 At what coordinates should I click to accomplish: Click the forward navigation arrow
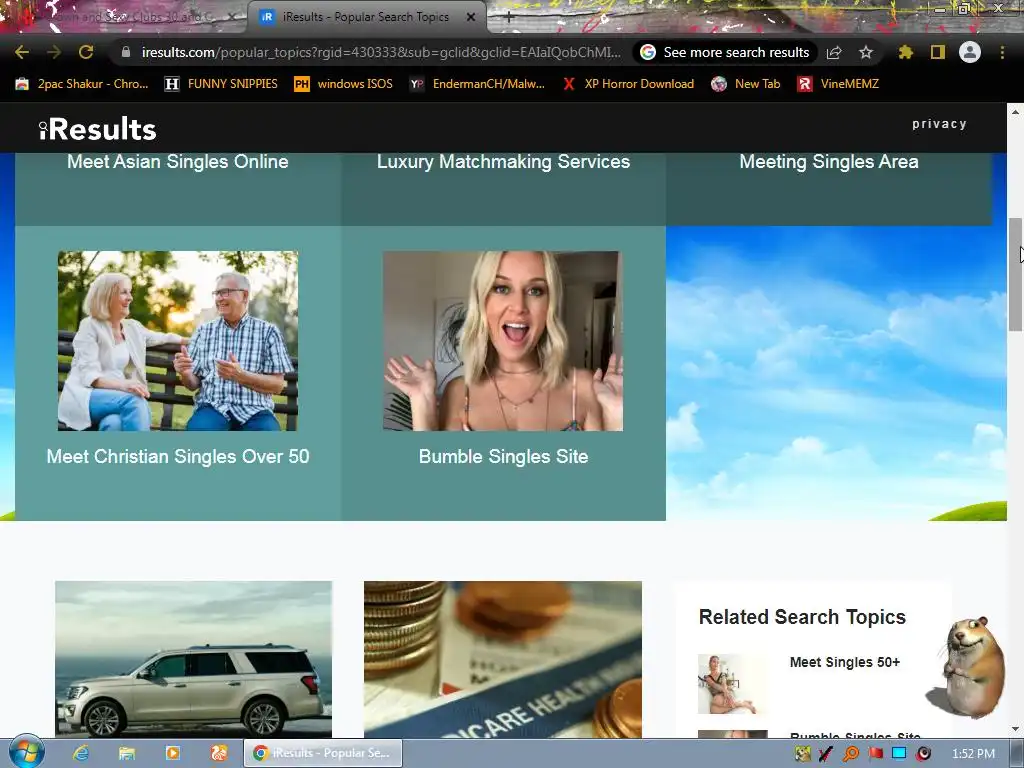[54, 52]
